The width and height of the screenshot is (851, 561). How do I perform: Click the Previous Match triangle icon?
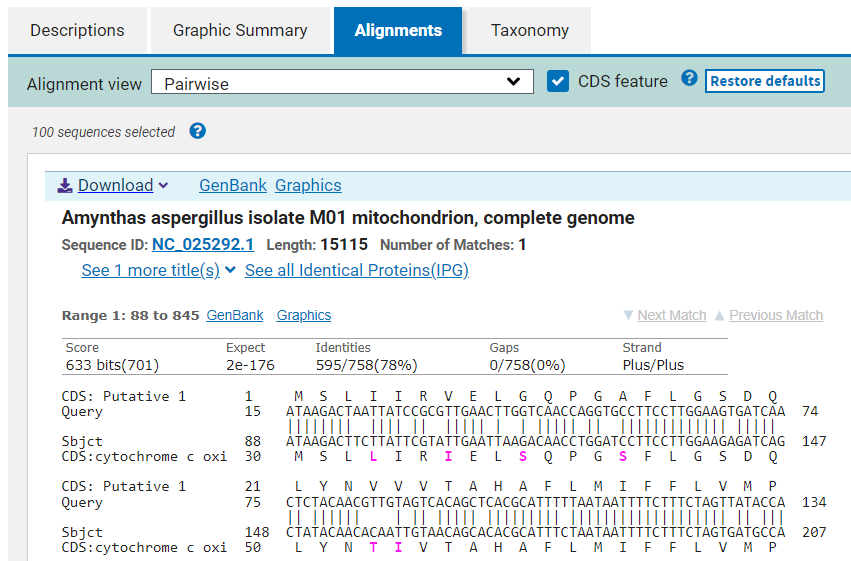tap(719, 315)
